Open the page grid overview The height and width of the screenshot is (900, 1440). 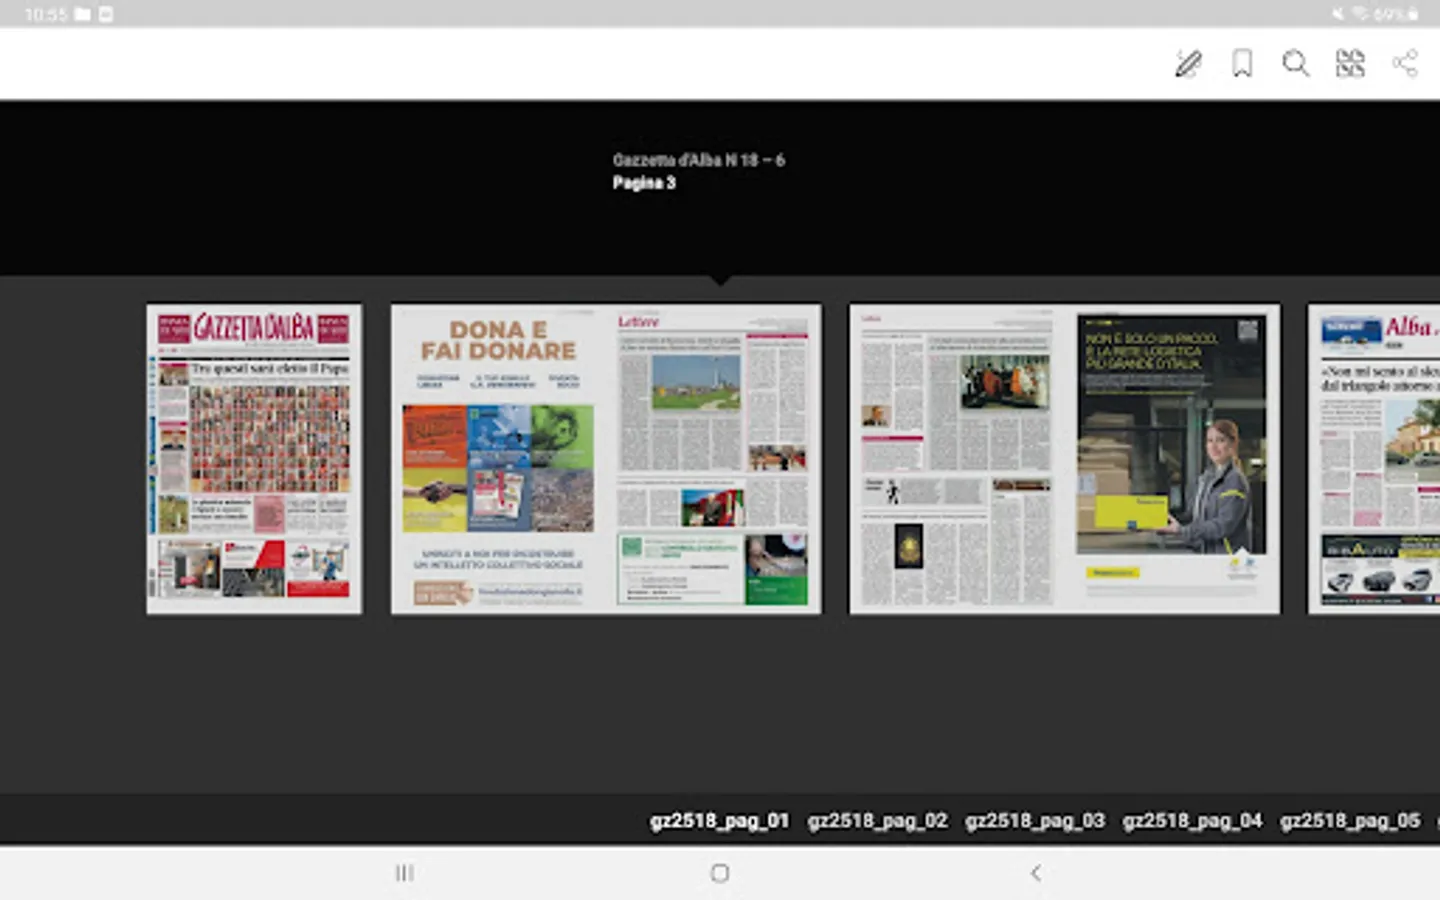1350,63
